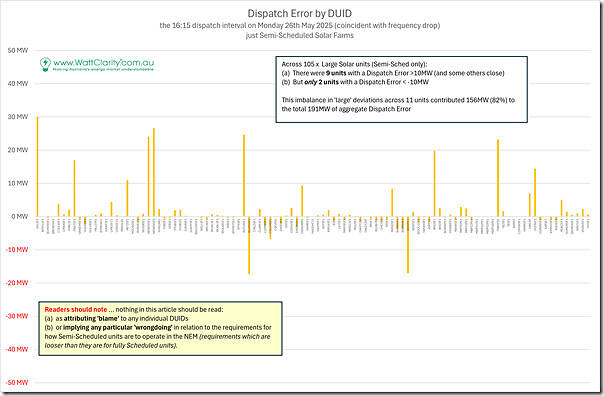Click the bar peaking near 11 MW
The width and height of the screenshot is (604, 396).
127,198
